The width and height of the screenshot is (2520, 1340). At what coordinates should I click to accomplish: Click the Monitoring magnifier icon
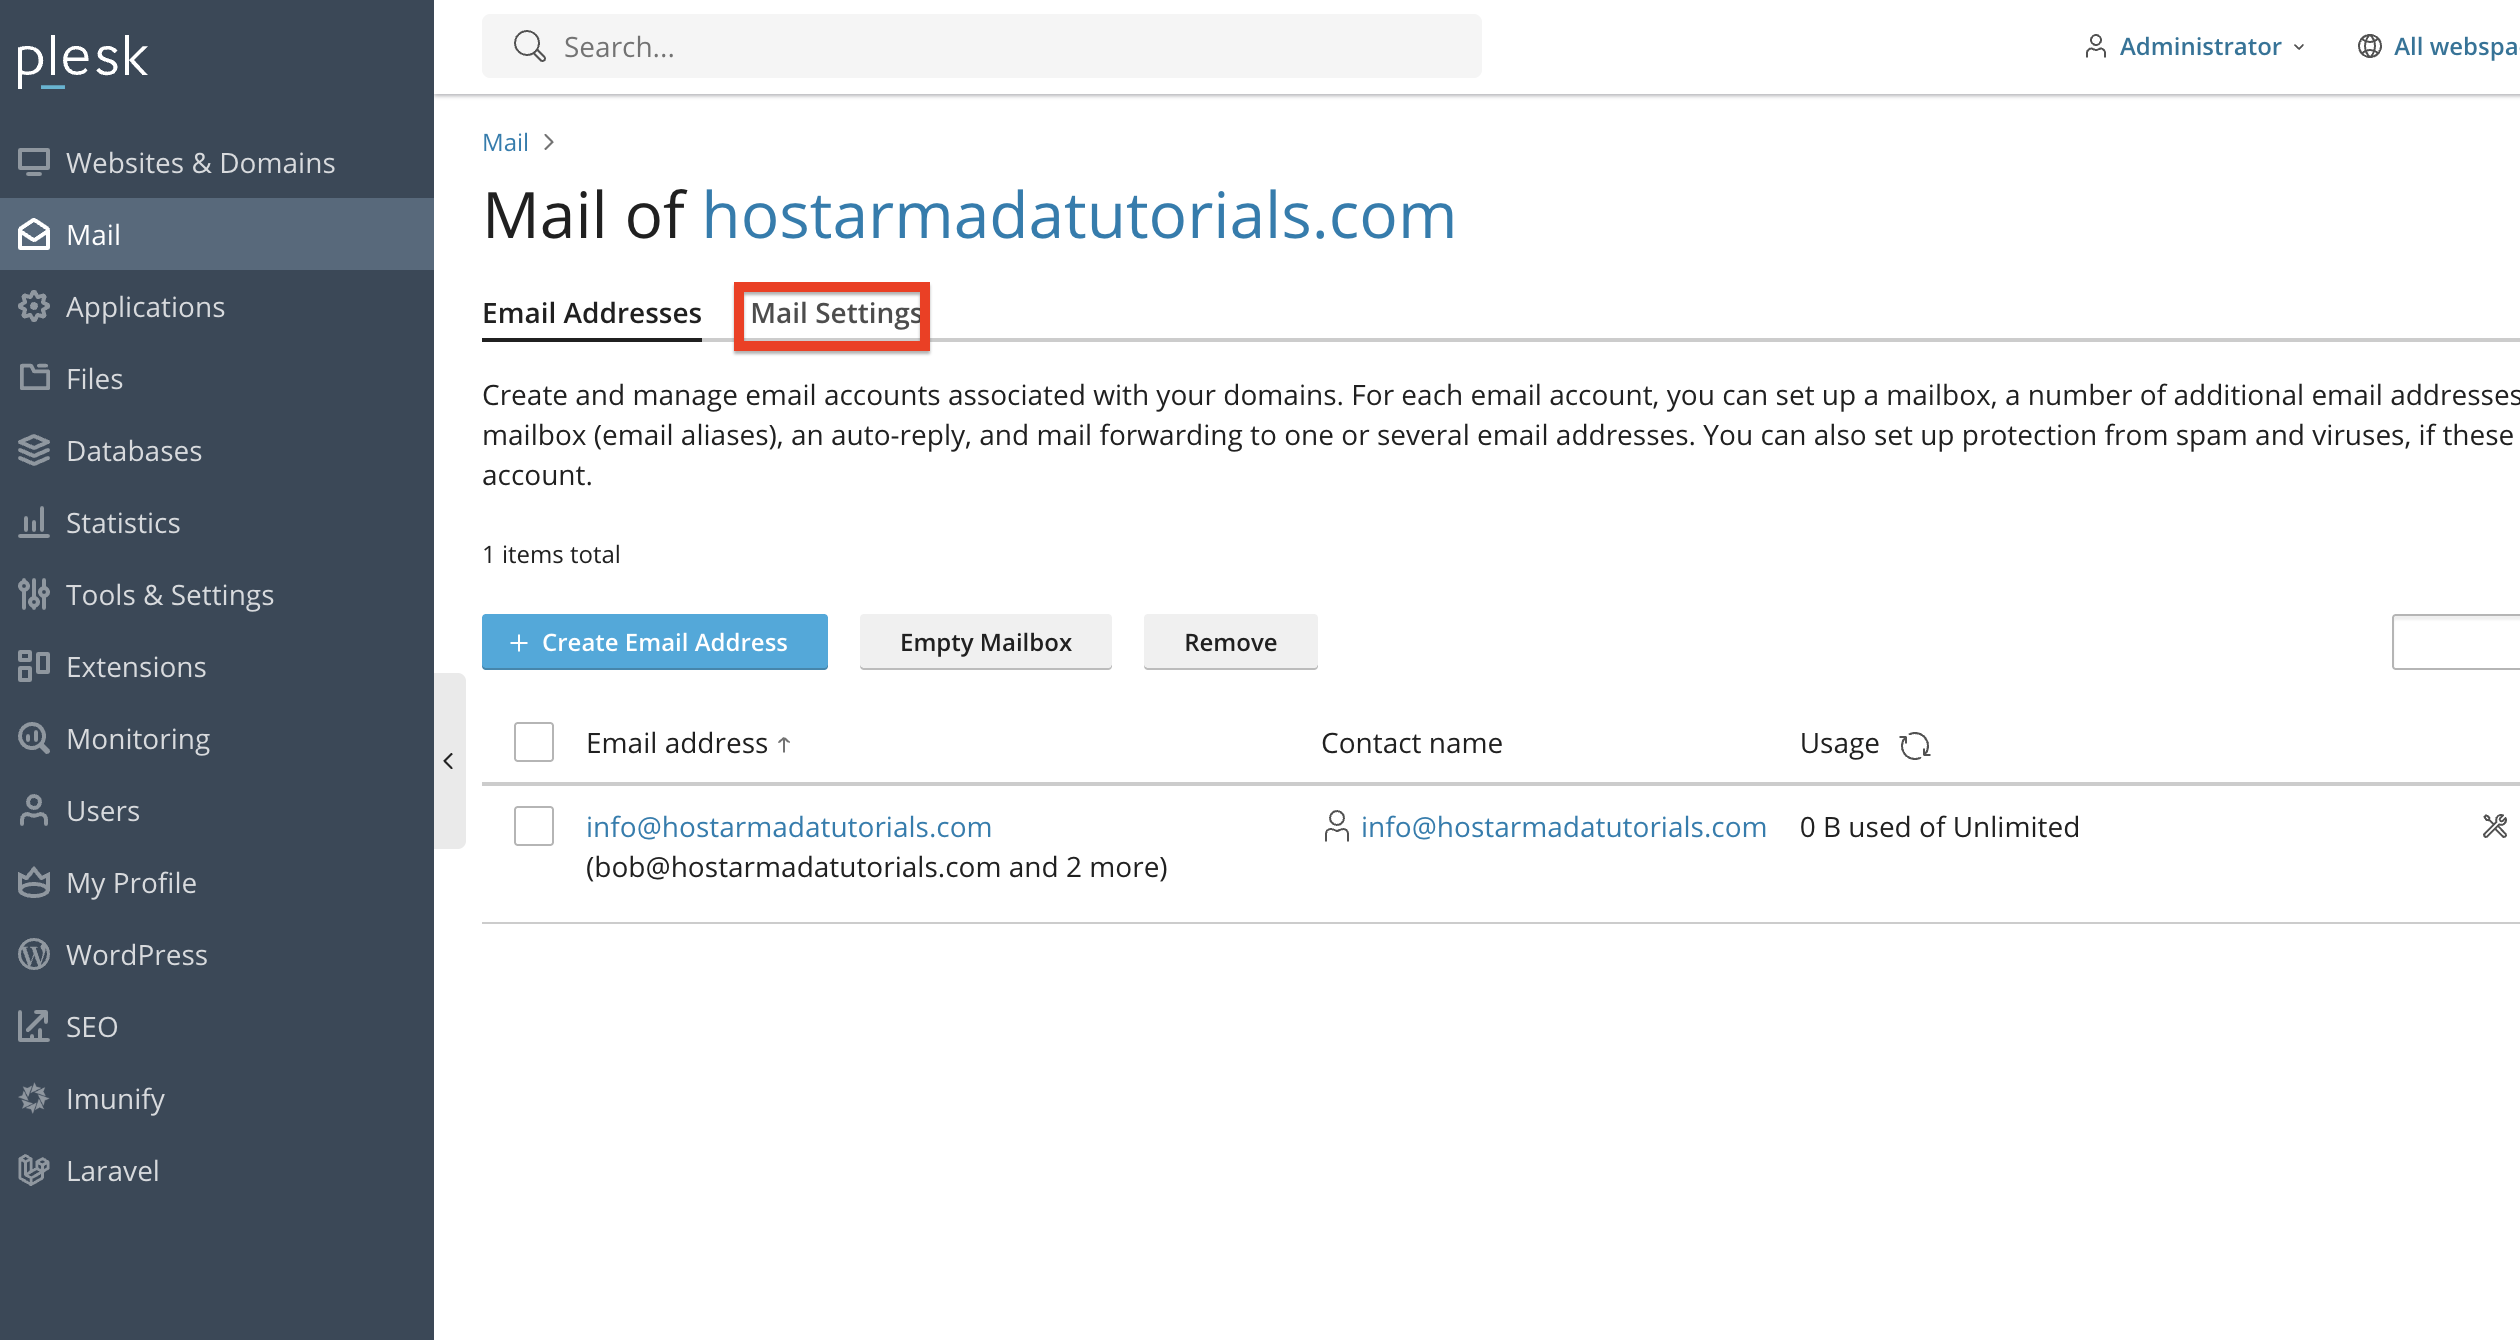(x=34, y=738)
